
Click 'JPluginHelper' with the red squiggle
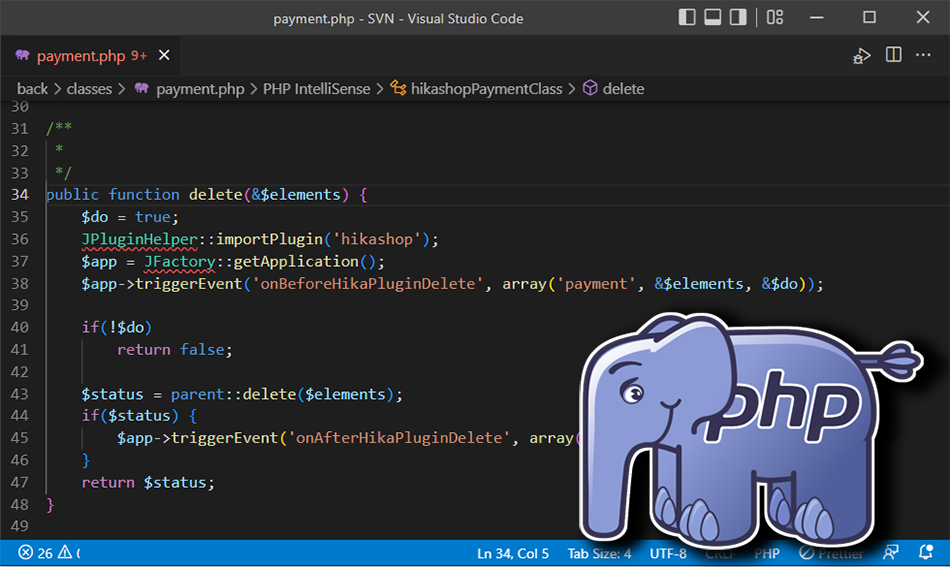click(139, 239)
